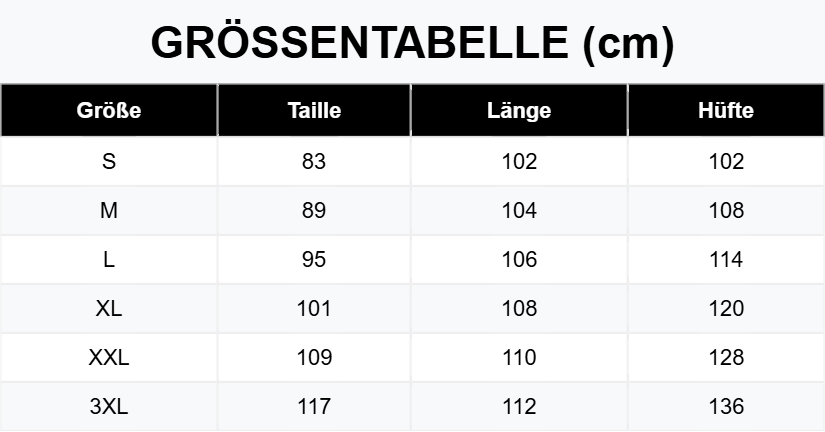Click the 3XL size cell

[x=109, y=406]
